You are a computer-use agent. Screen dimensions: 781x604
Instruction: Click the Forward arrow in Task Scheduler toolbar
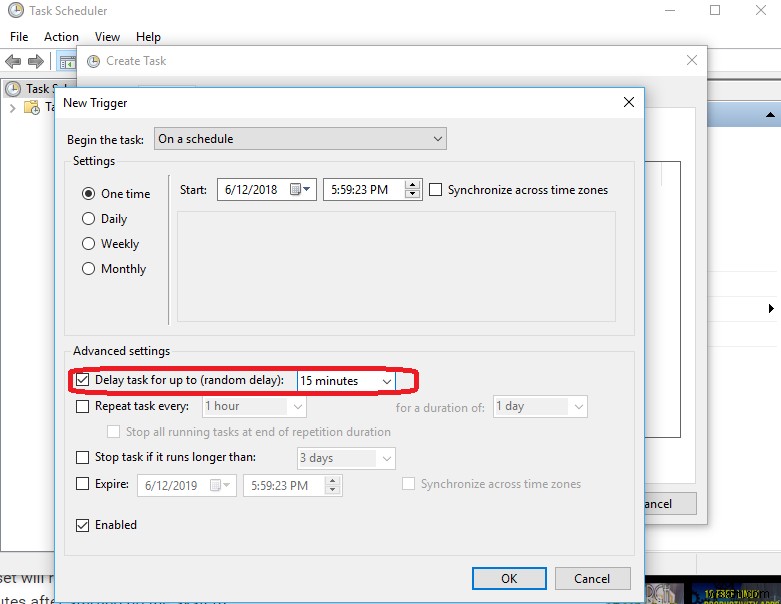[35, 62]
